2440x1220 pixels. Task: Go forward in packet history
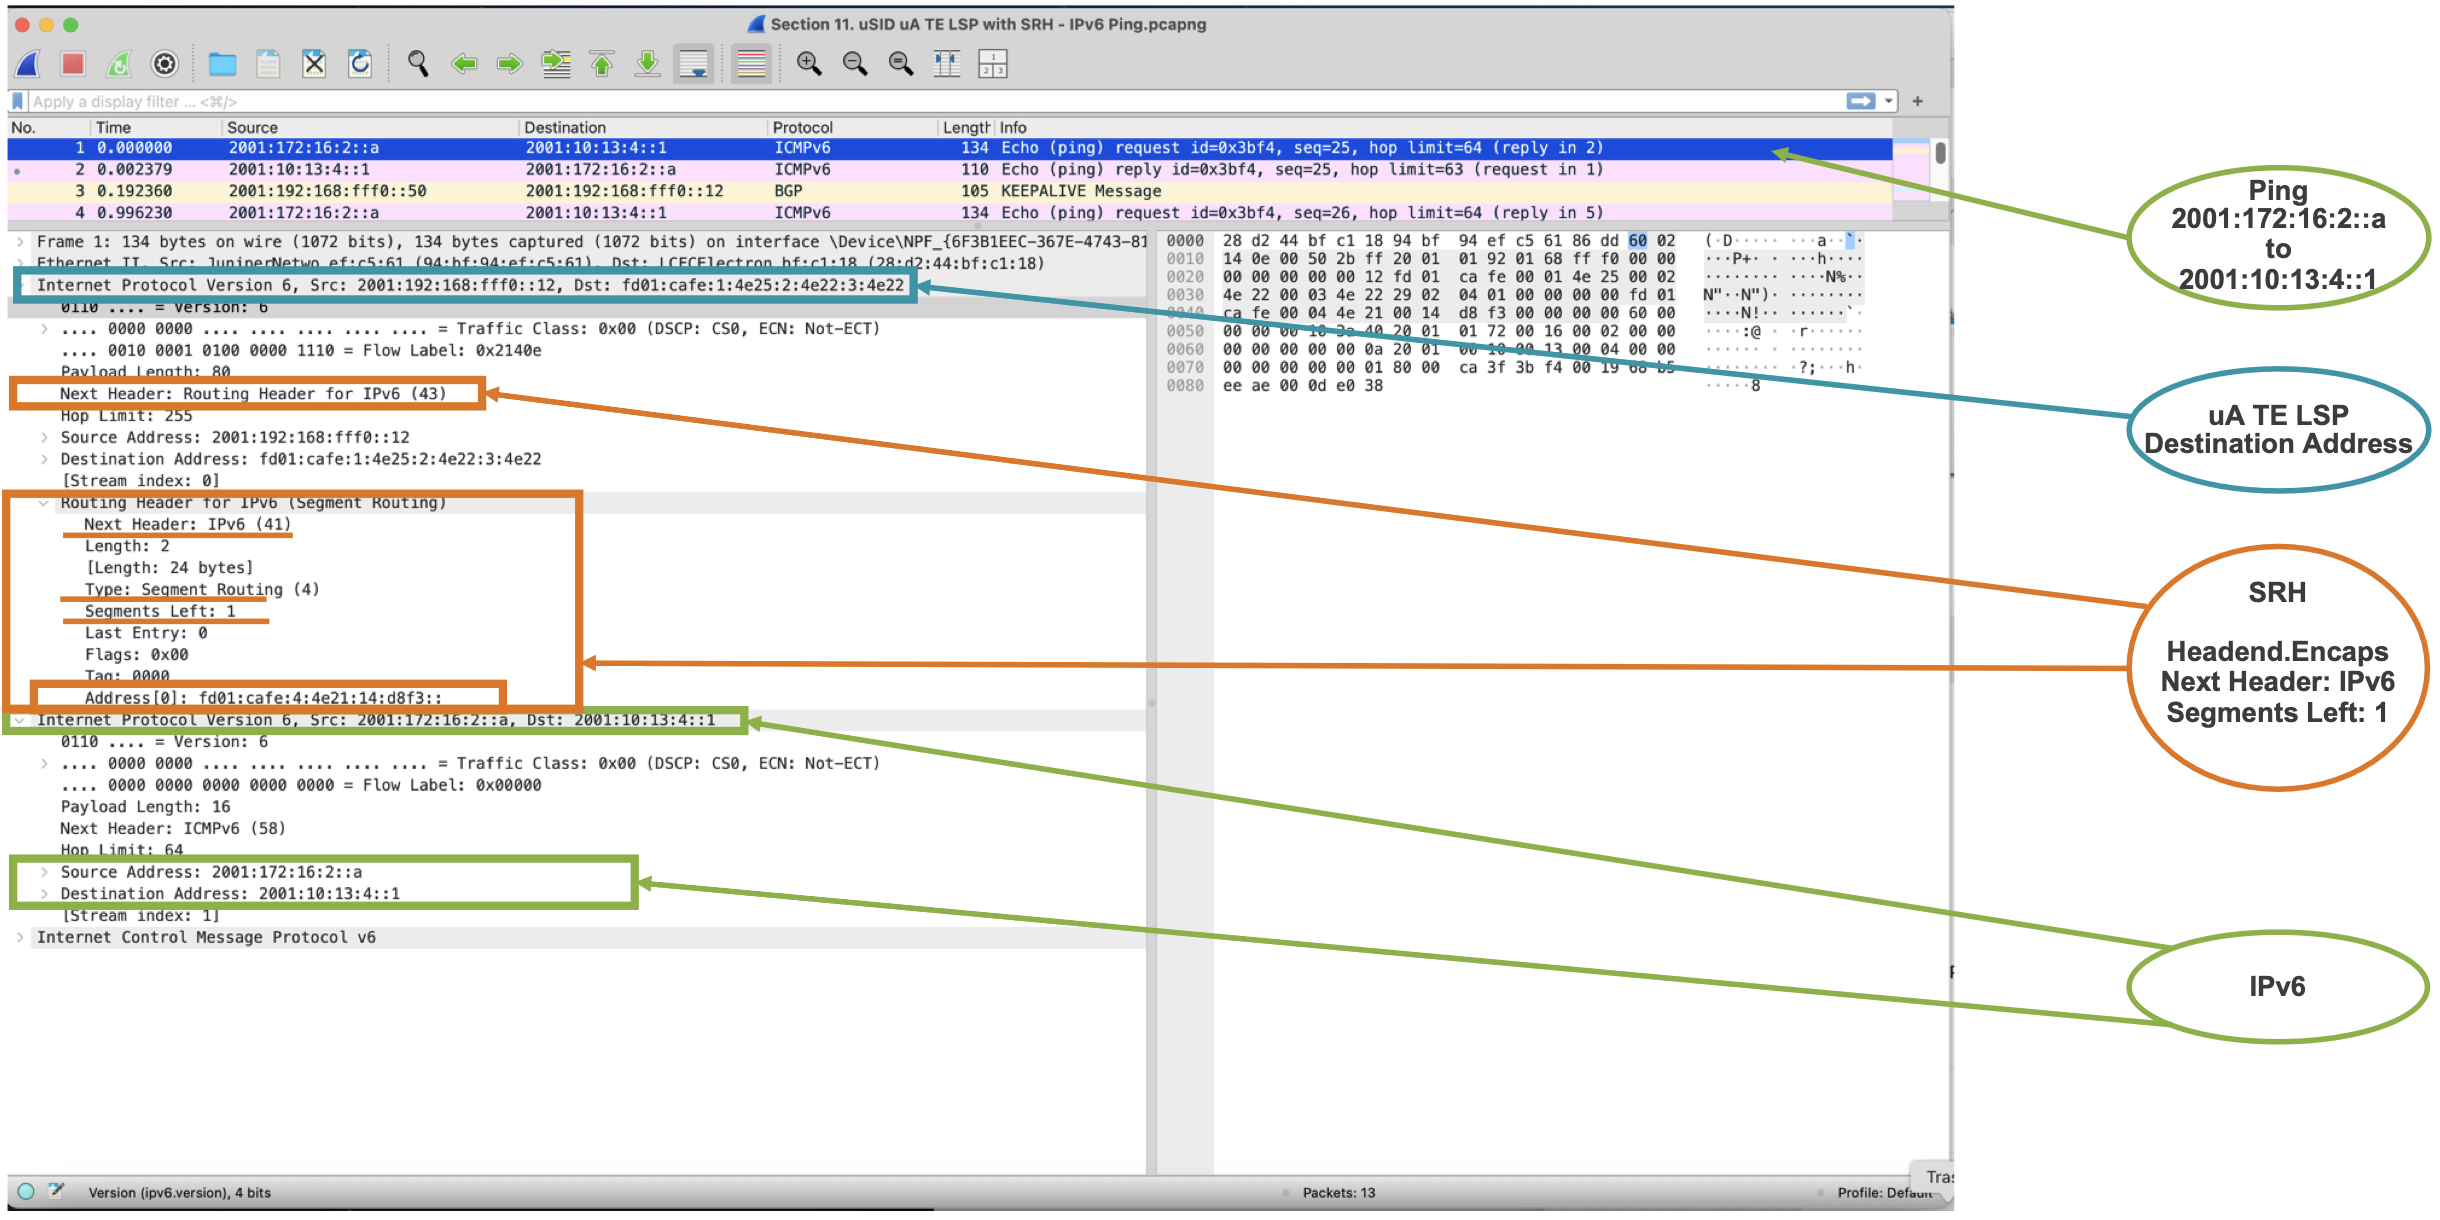pyautogui.click(x=510, y=64)
